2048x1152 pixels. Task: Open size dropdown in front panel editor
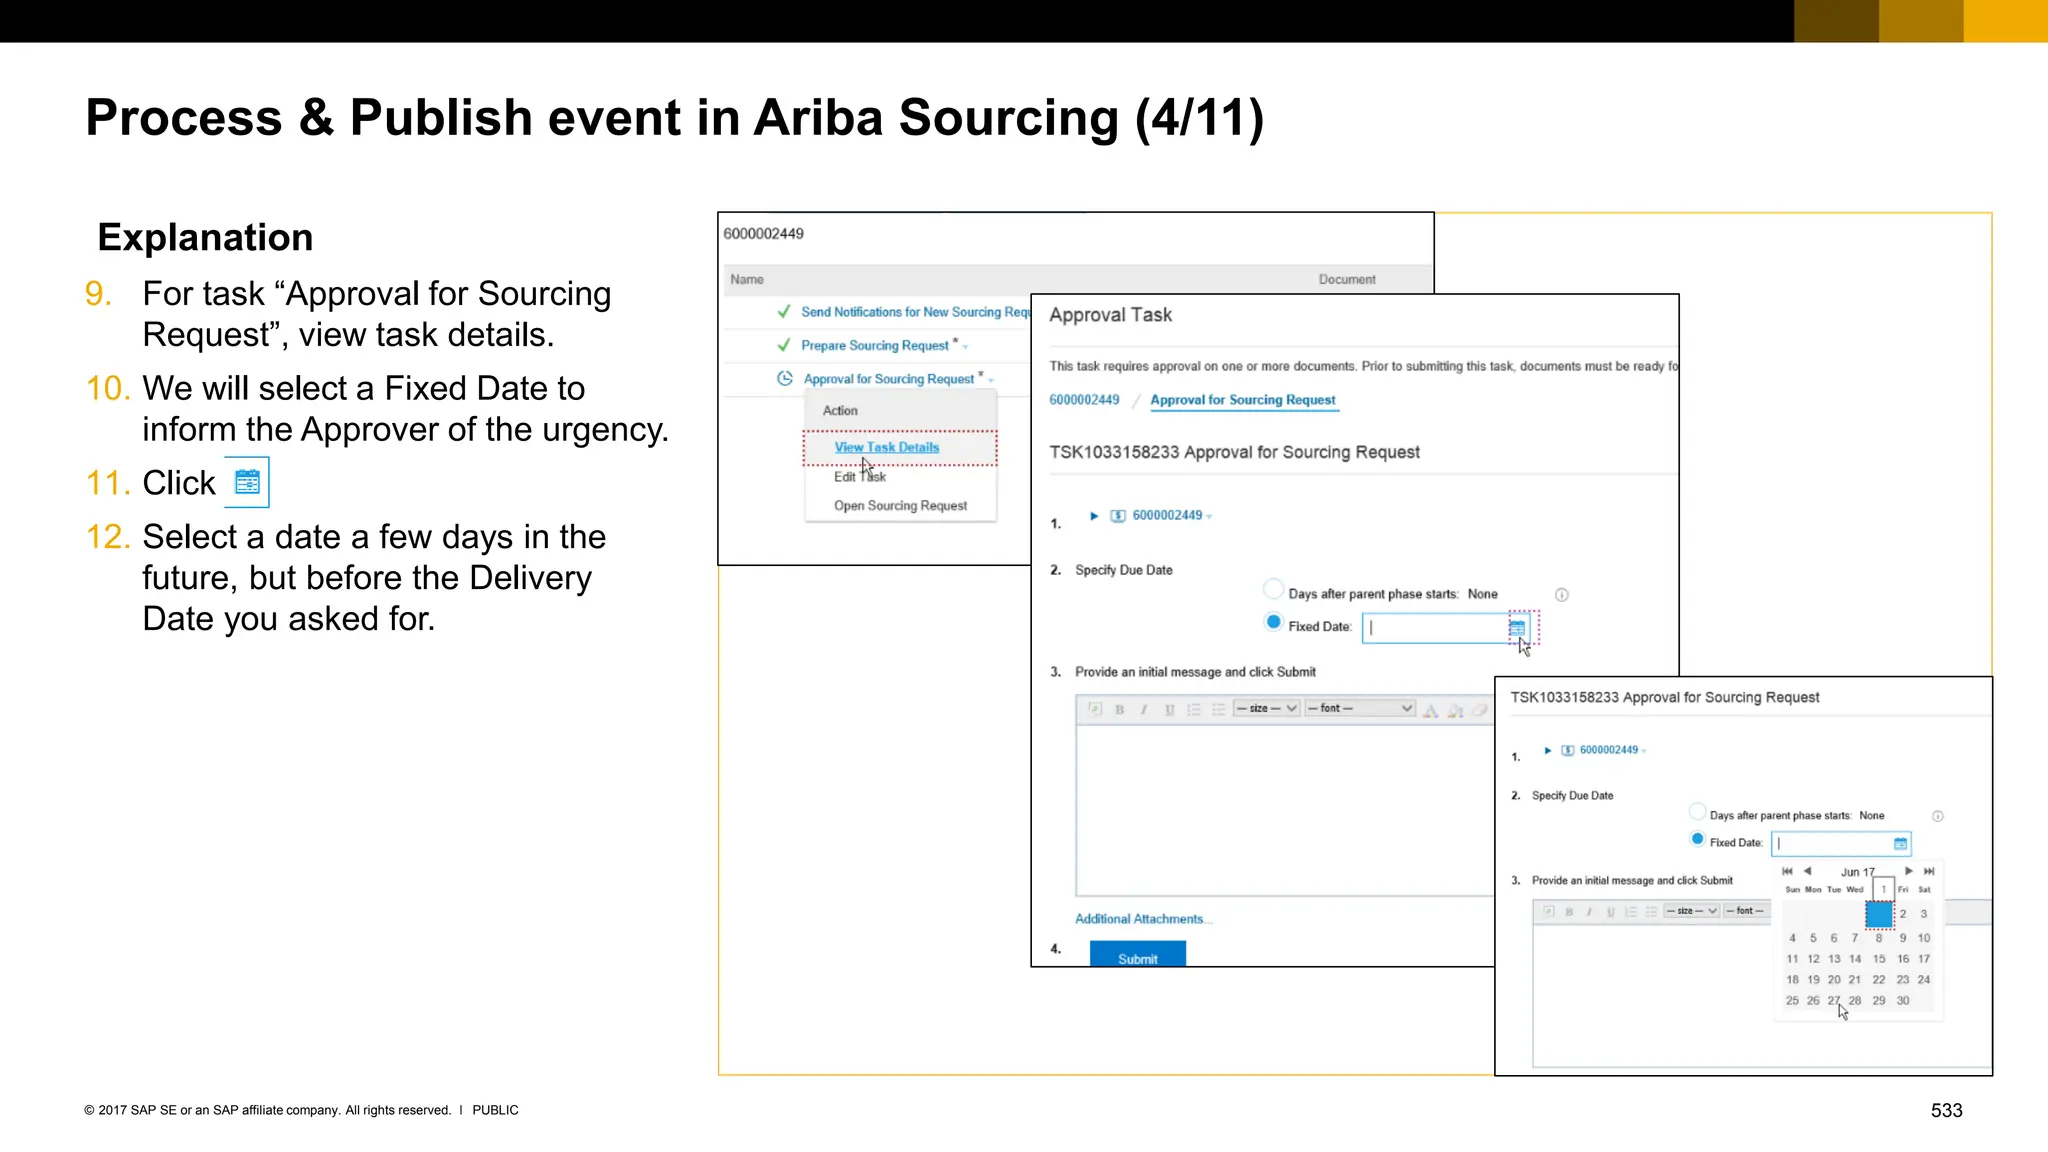tap(1692, 911)
